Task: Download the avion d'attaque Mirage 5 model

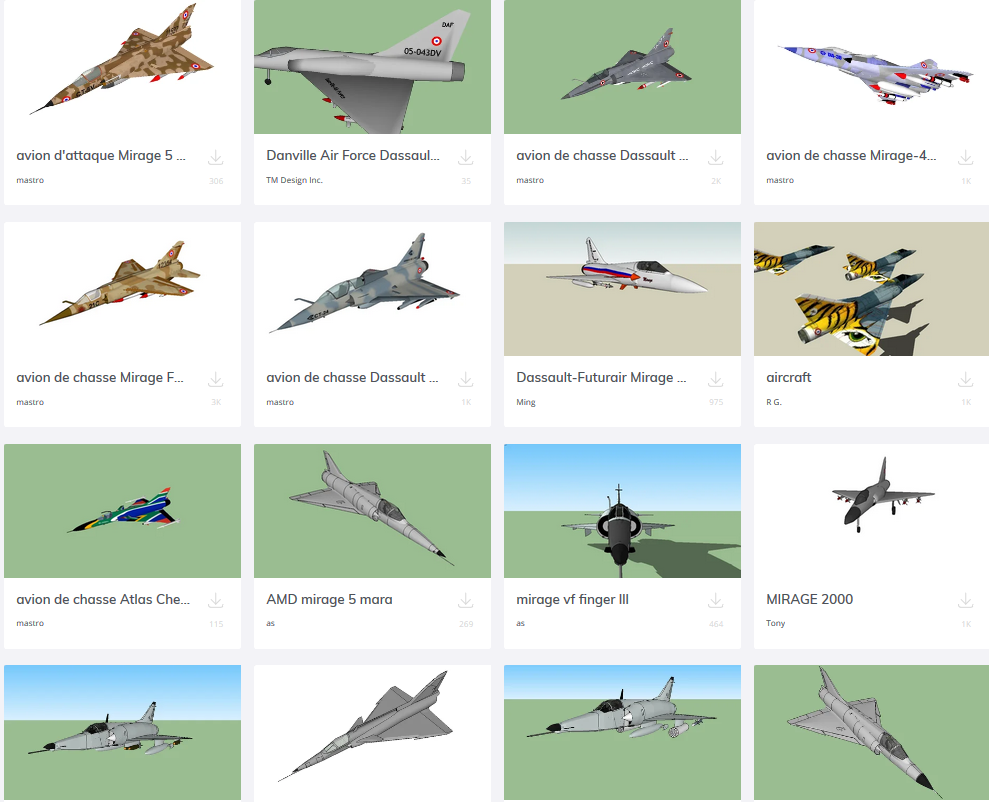Action: 216,158
